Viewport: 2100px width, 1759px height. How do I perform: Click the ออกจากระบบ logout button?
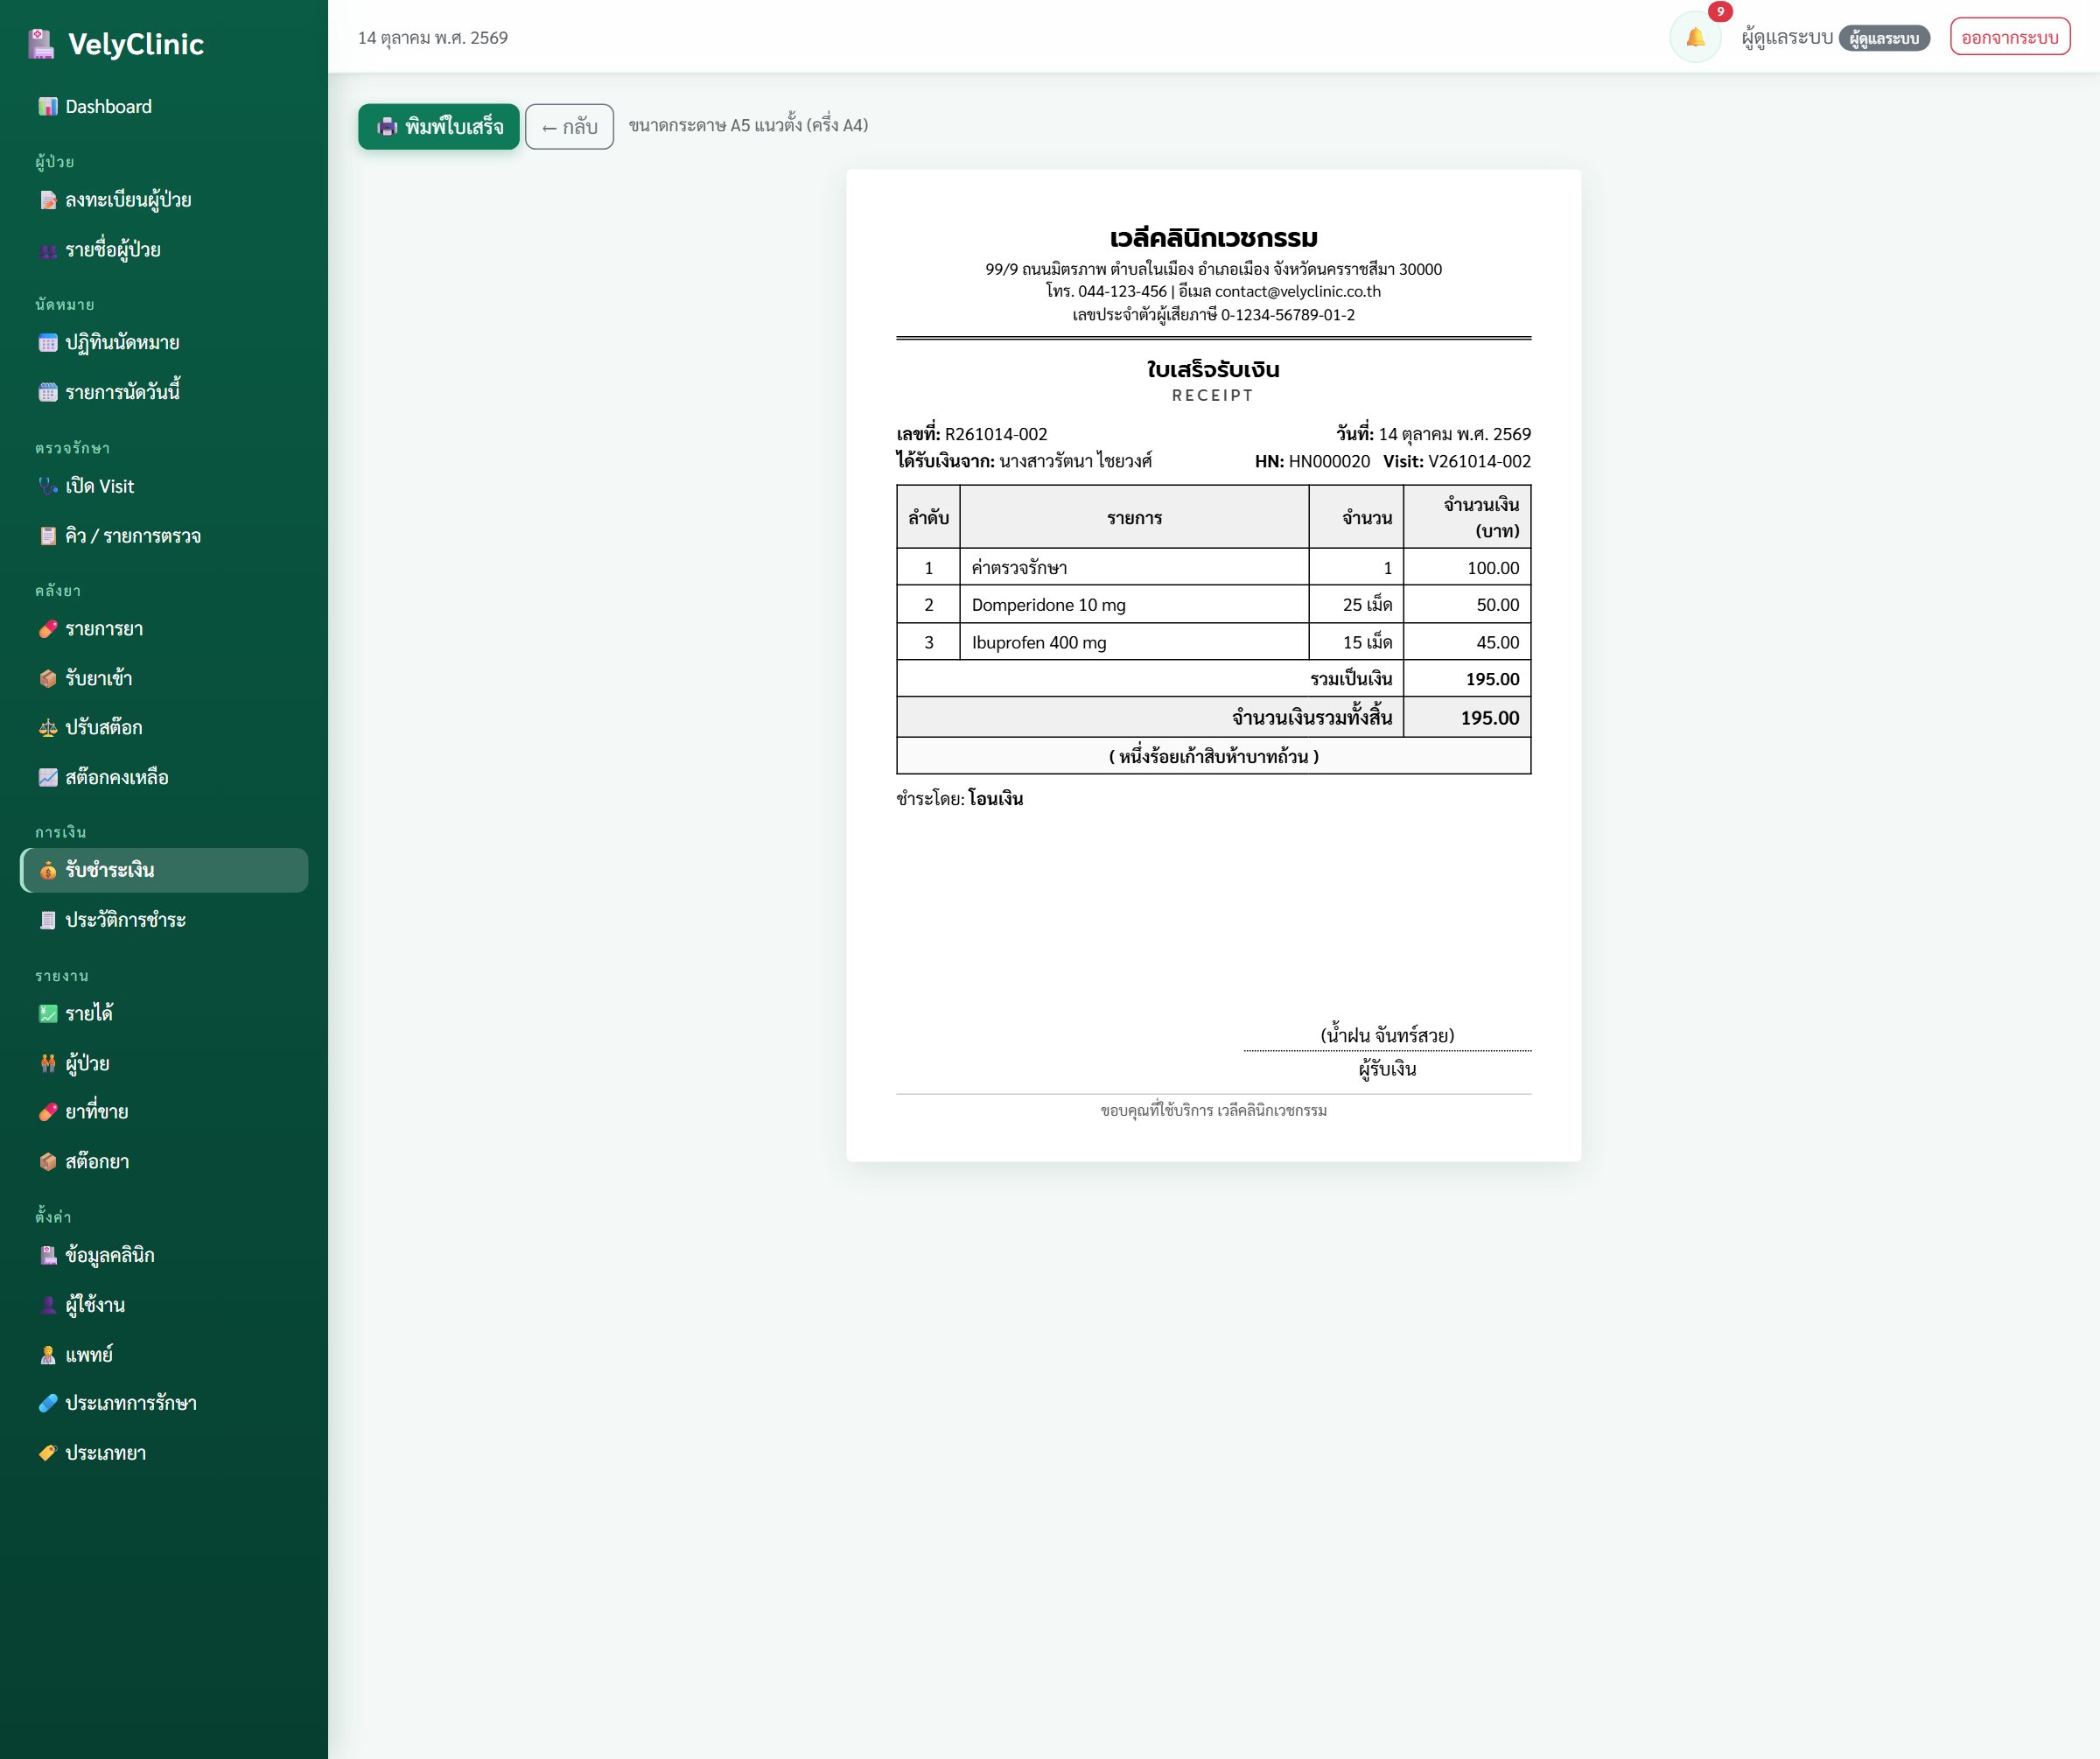[x=2010, y=38]
